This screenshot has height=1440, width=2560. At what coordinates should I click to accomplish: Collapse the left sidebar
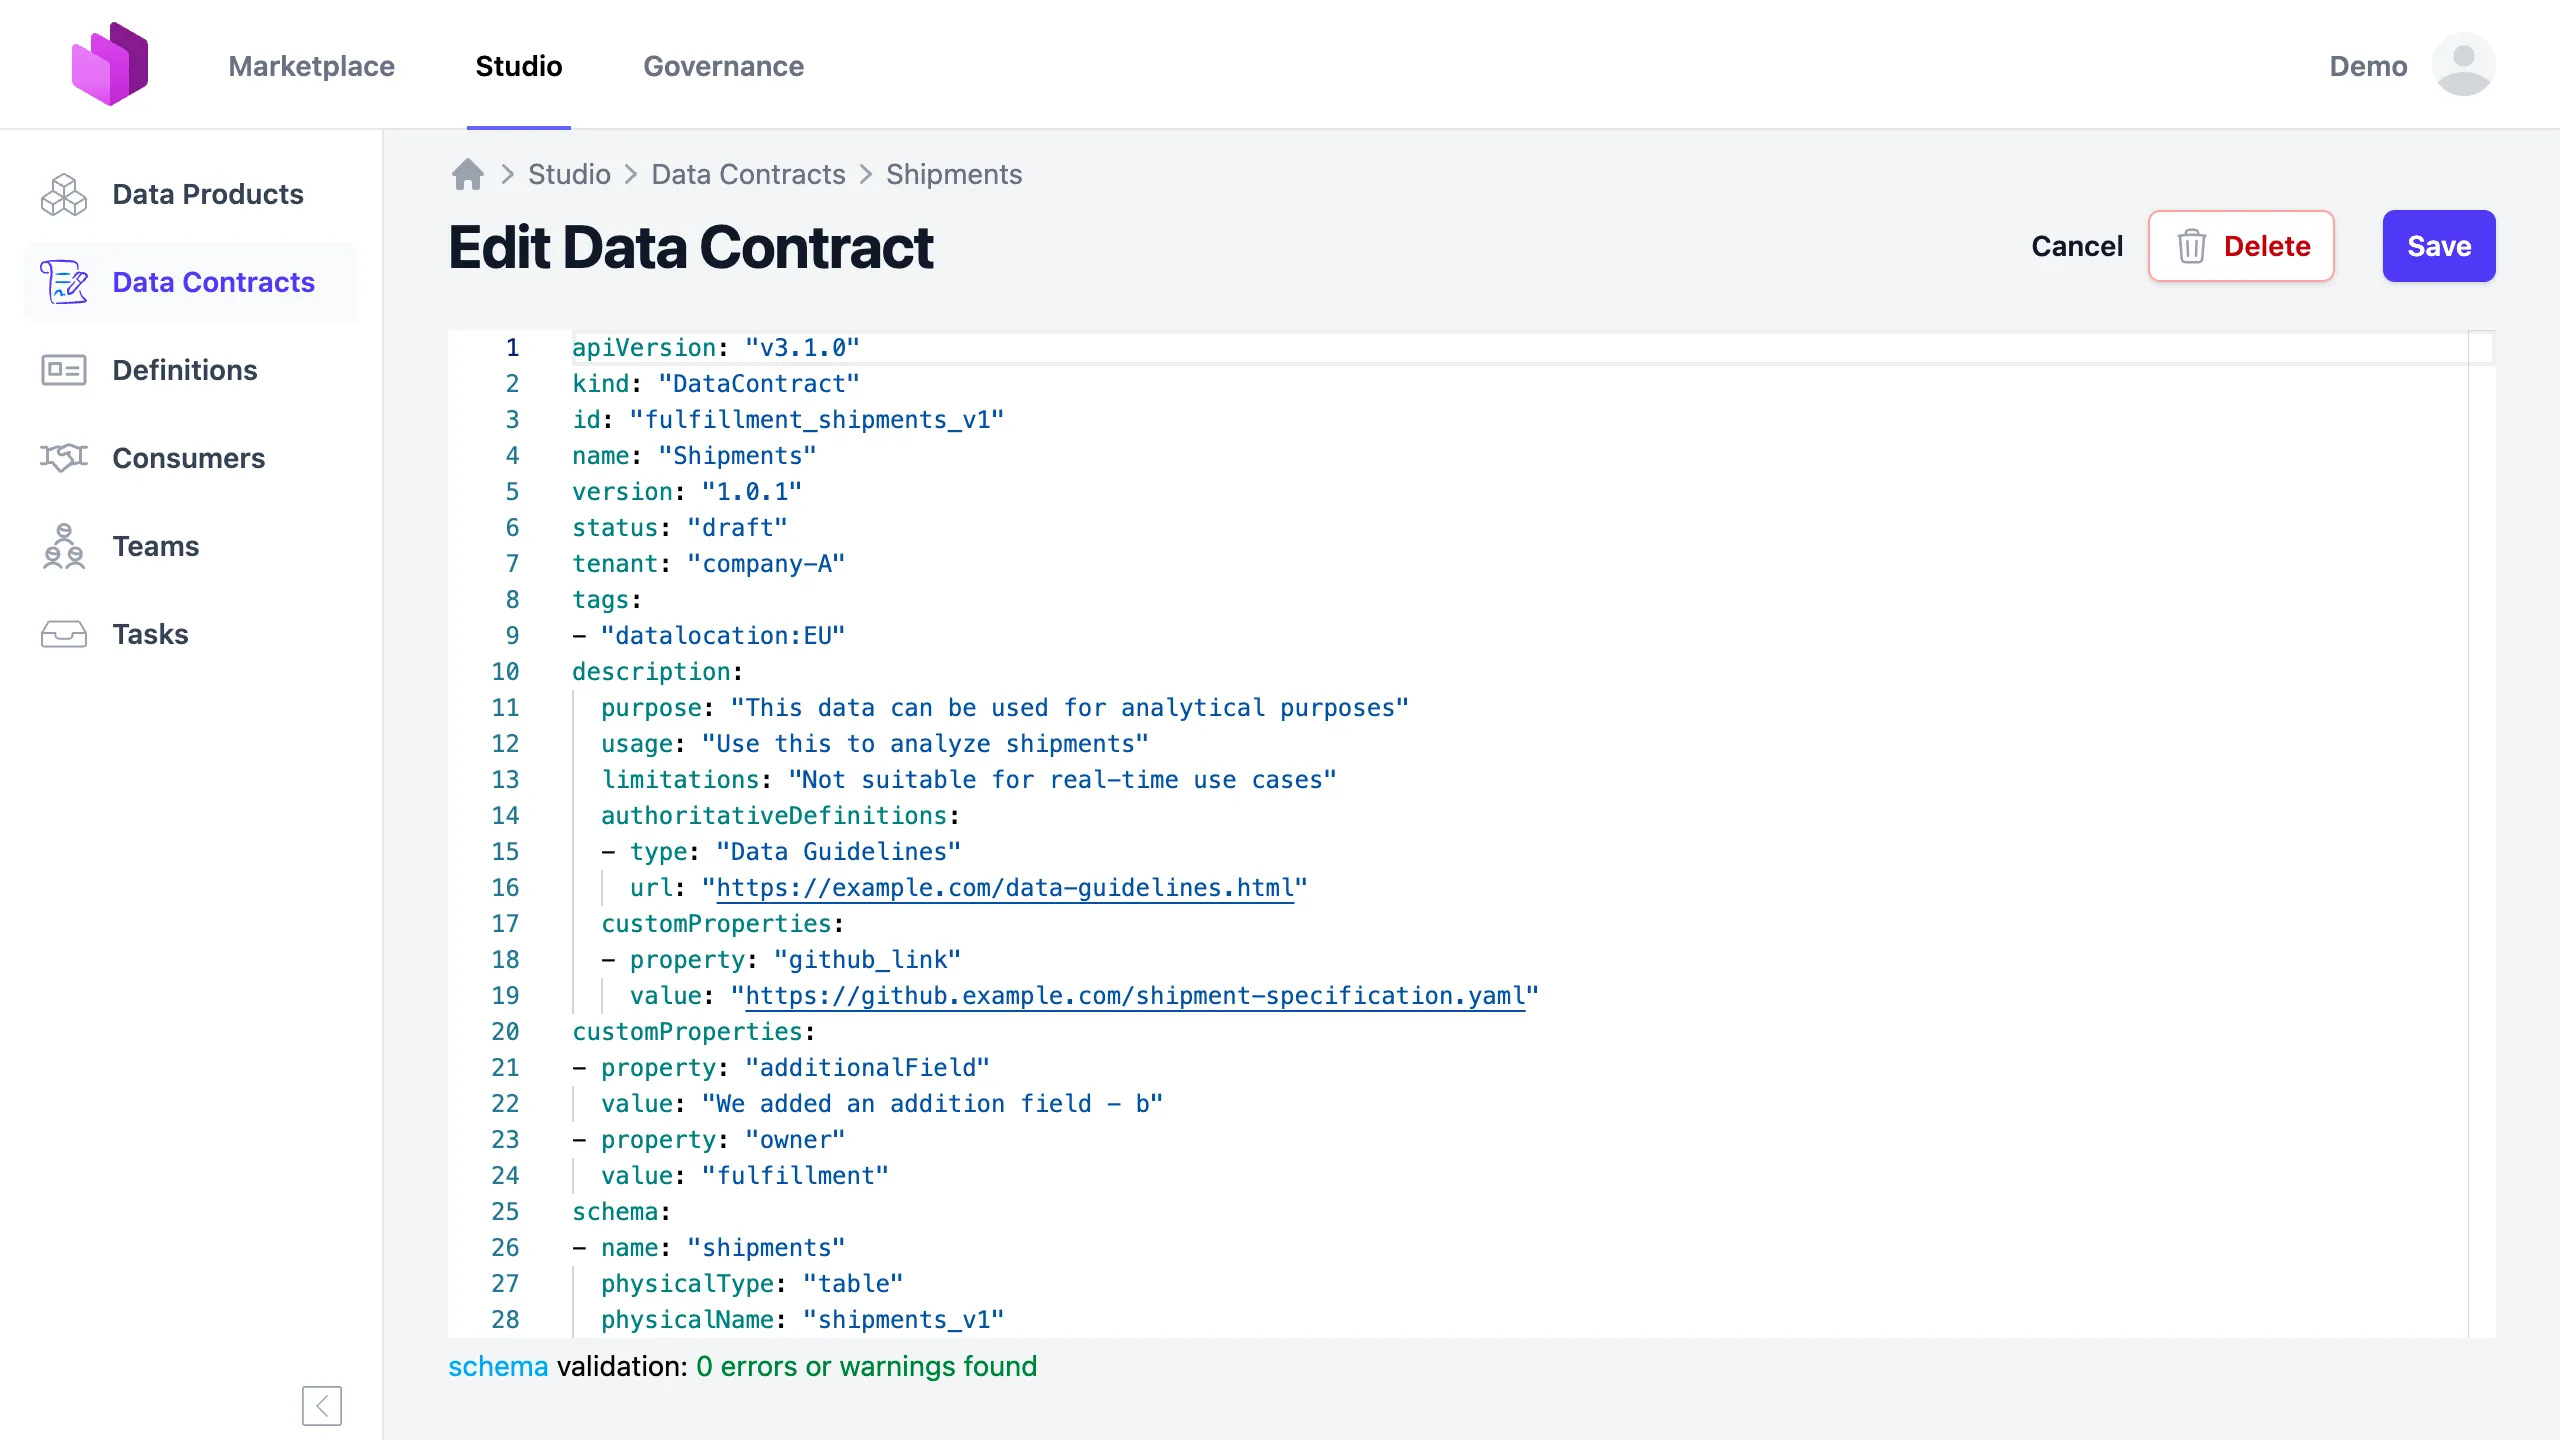321,1405
